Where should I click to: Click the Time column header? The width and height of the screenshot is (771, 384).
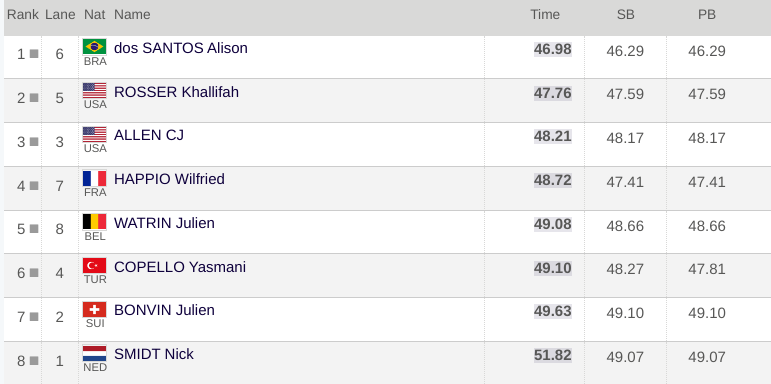545,15
